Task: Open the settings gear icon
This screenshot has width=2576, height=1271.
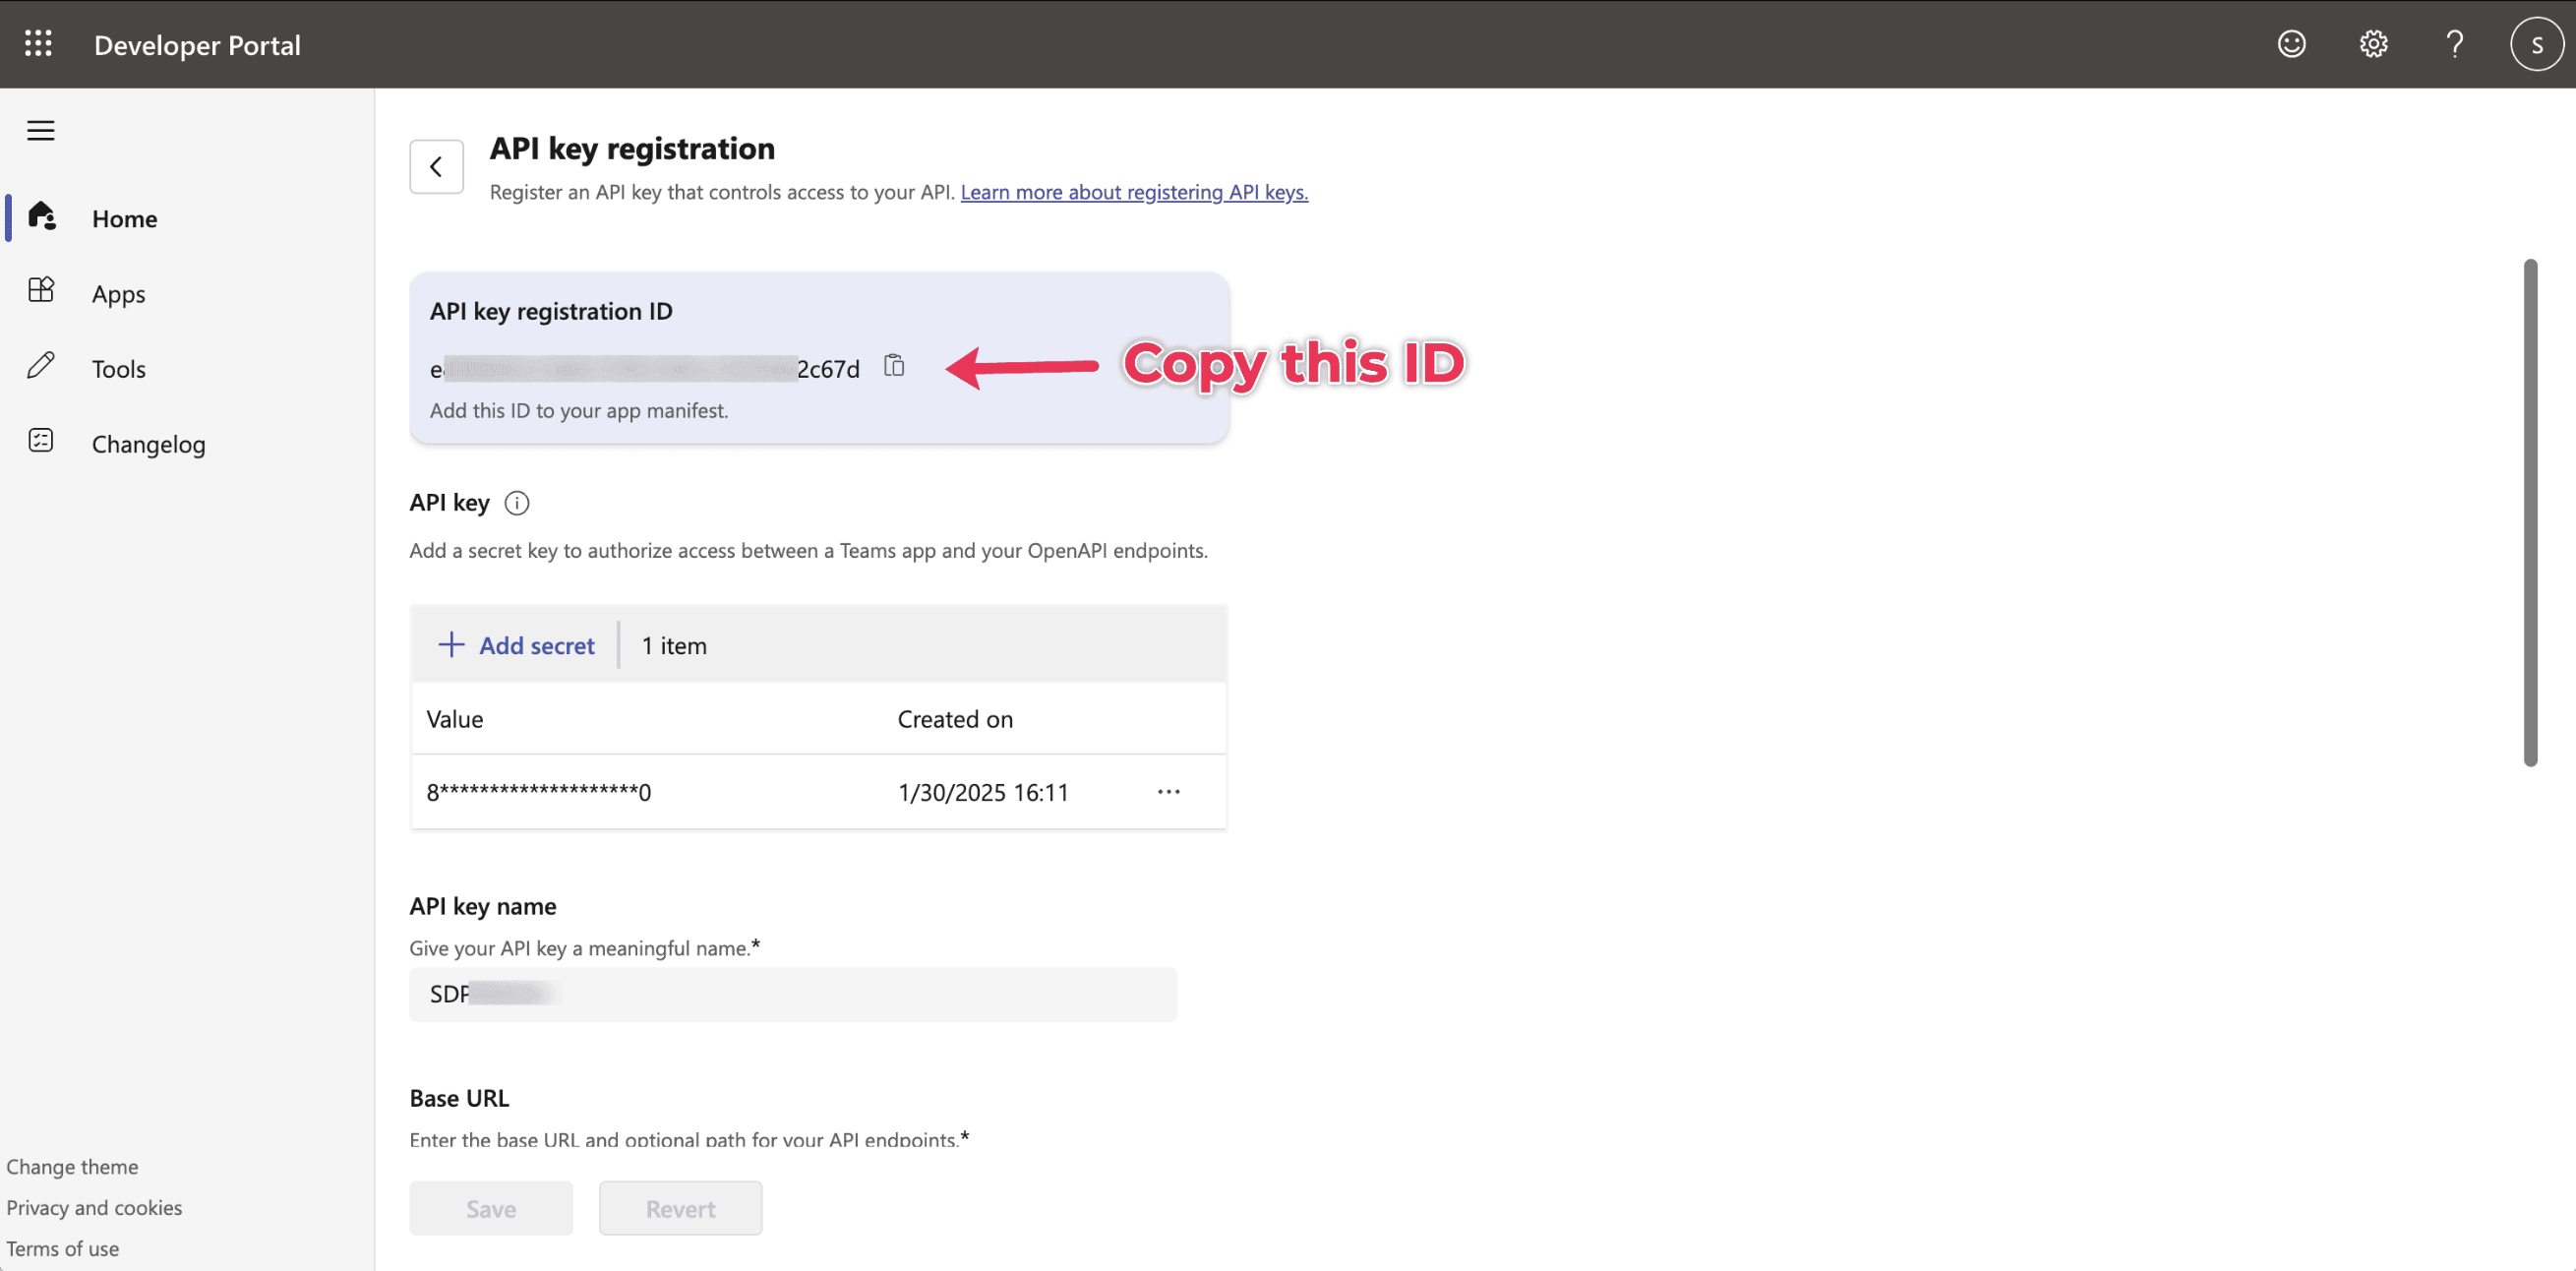Action: click(2373, 44)
